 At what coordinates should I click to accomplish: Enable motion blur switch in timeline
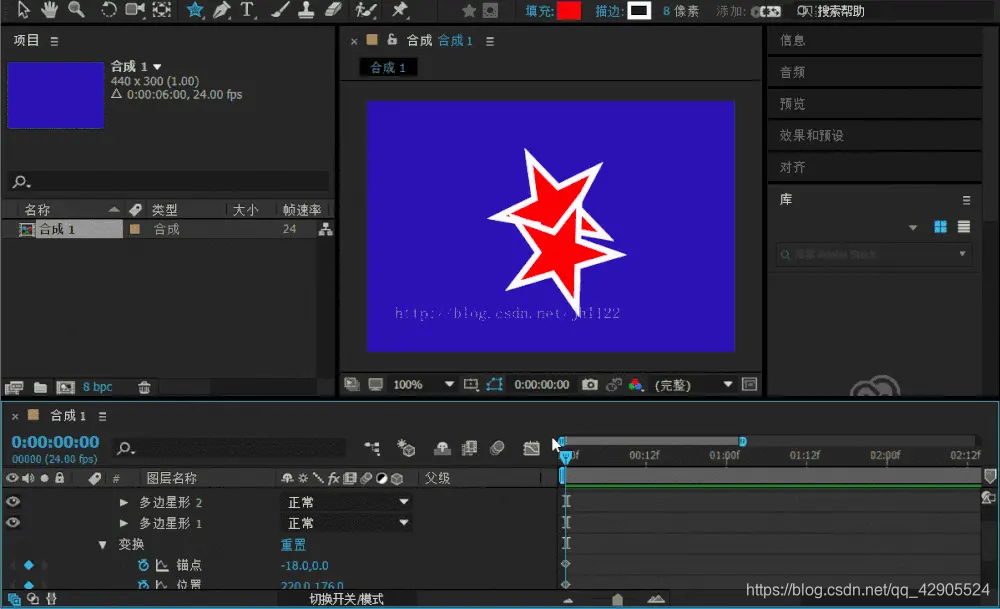click(x=497, y=448)
